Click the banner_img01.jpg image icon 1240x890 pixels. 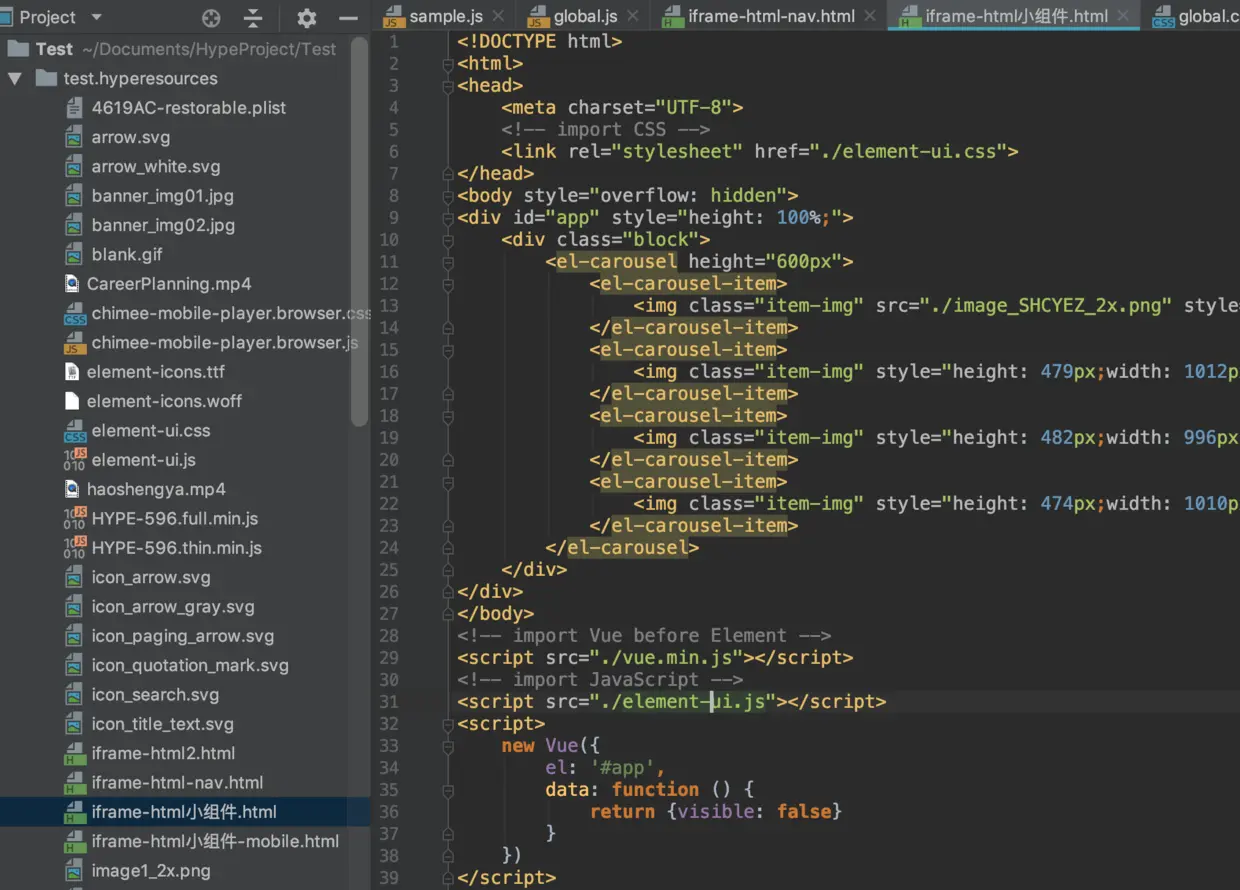tap(73, 196)
